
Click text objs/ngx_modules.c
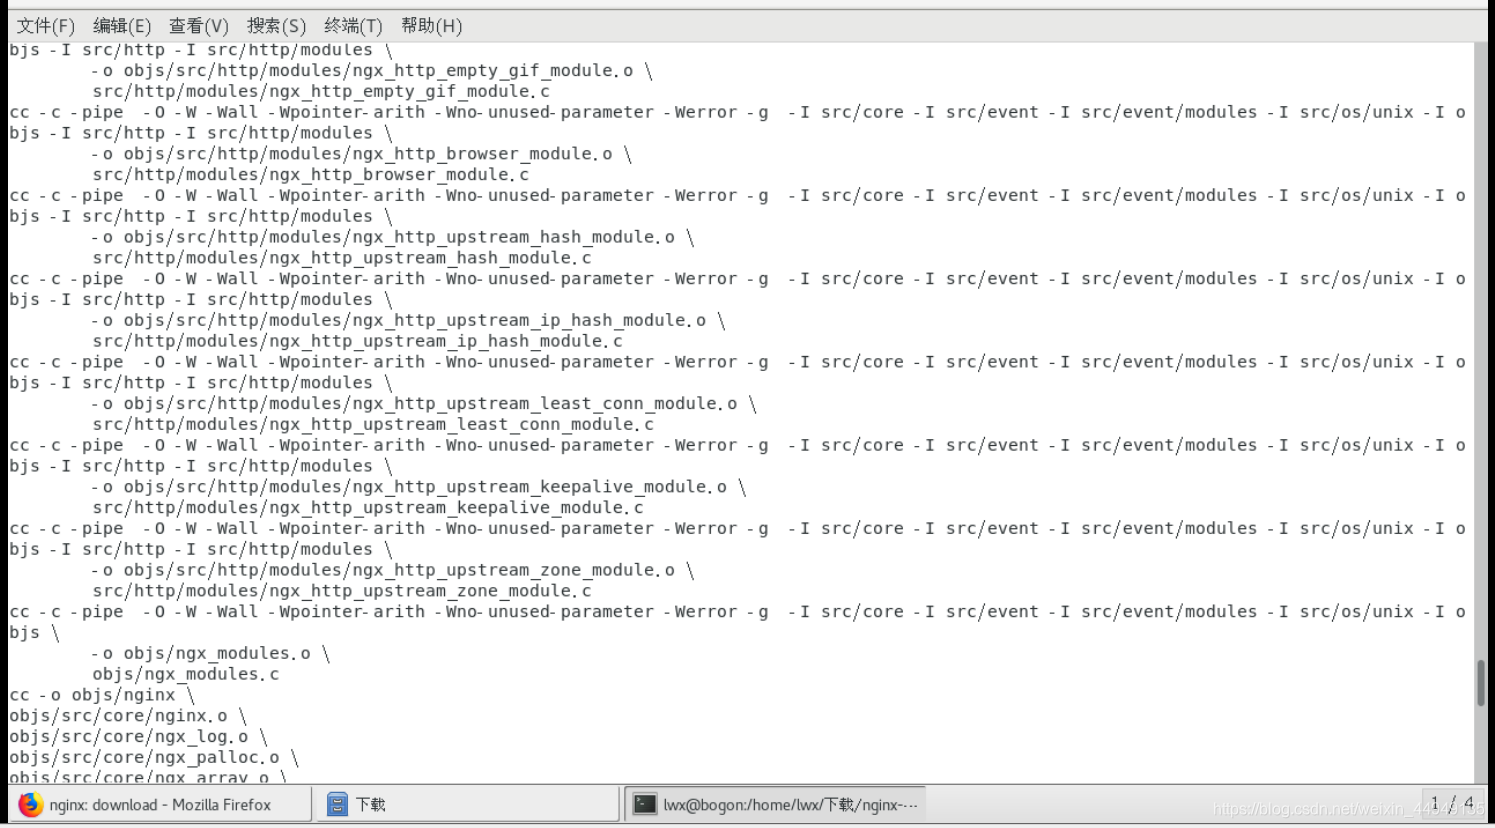coord(186,674)
